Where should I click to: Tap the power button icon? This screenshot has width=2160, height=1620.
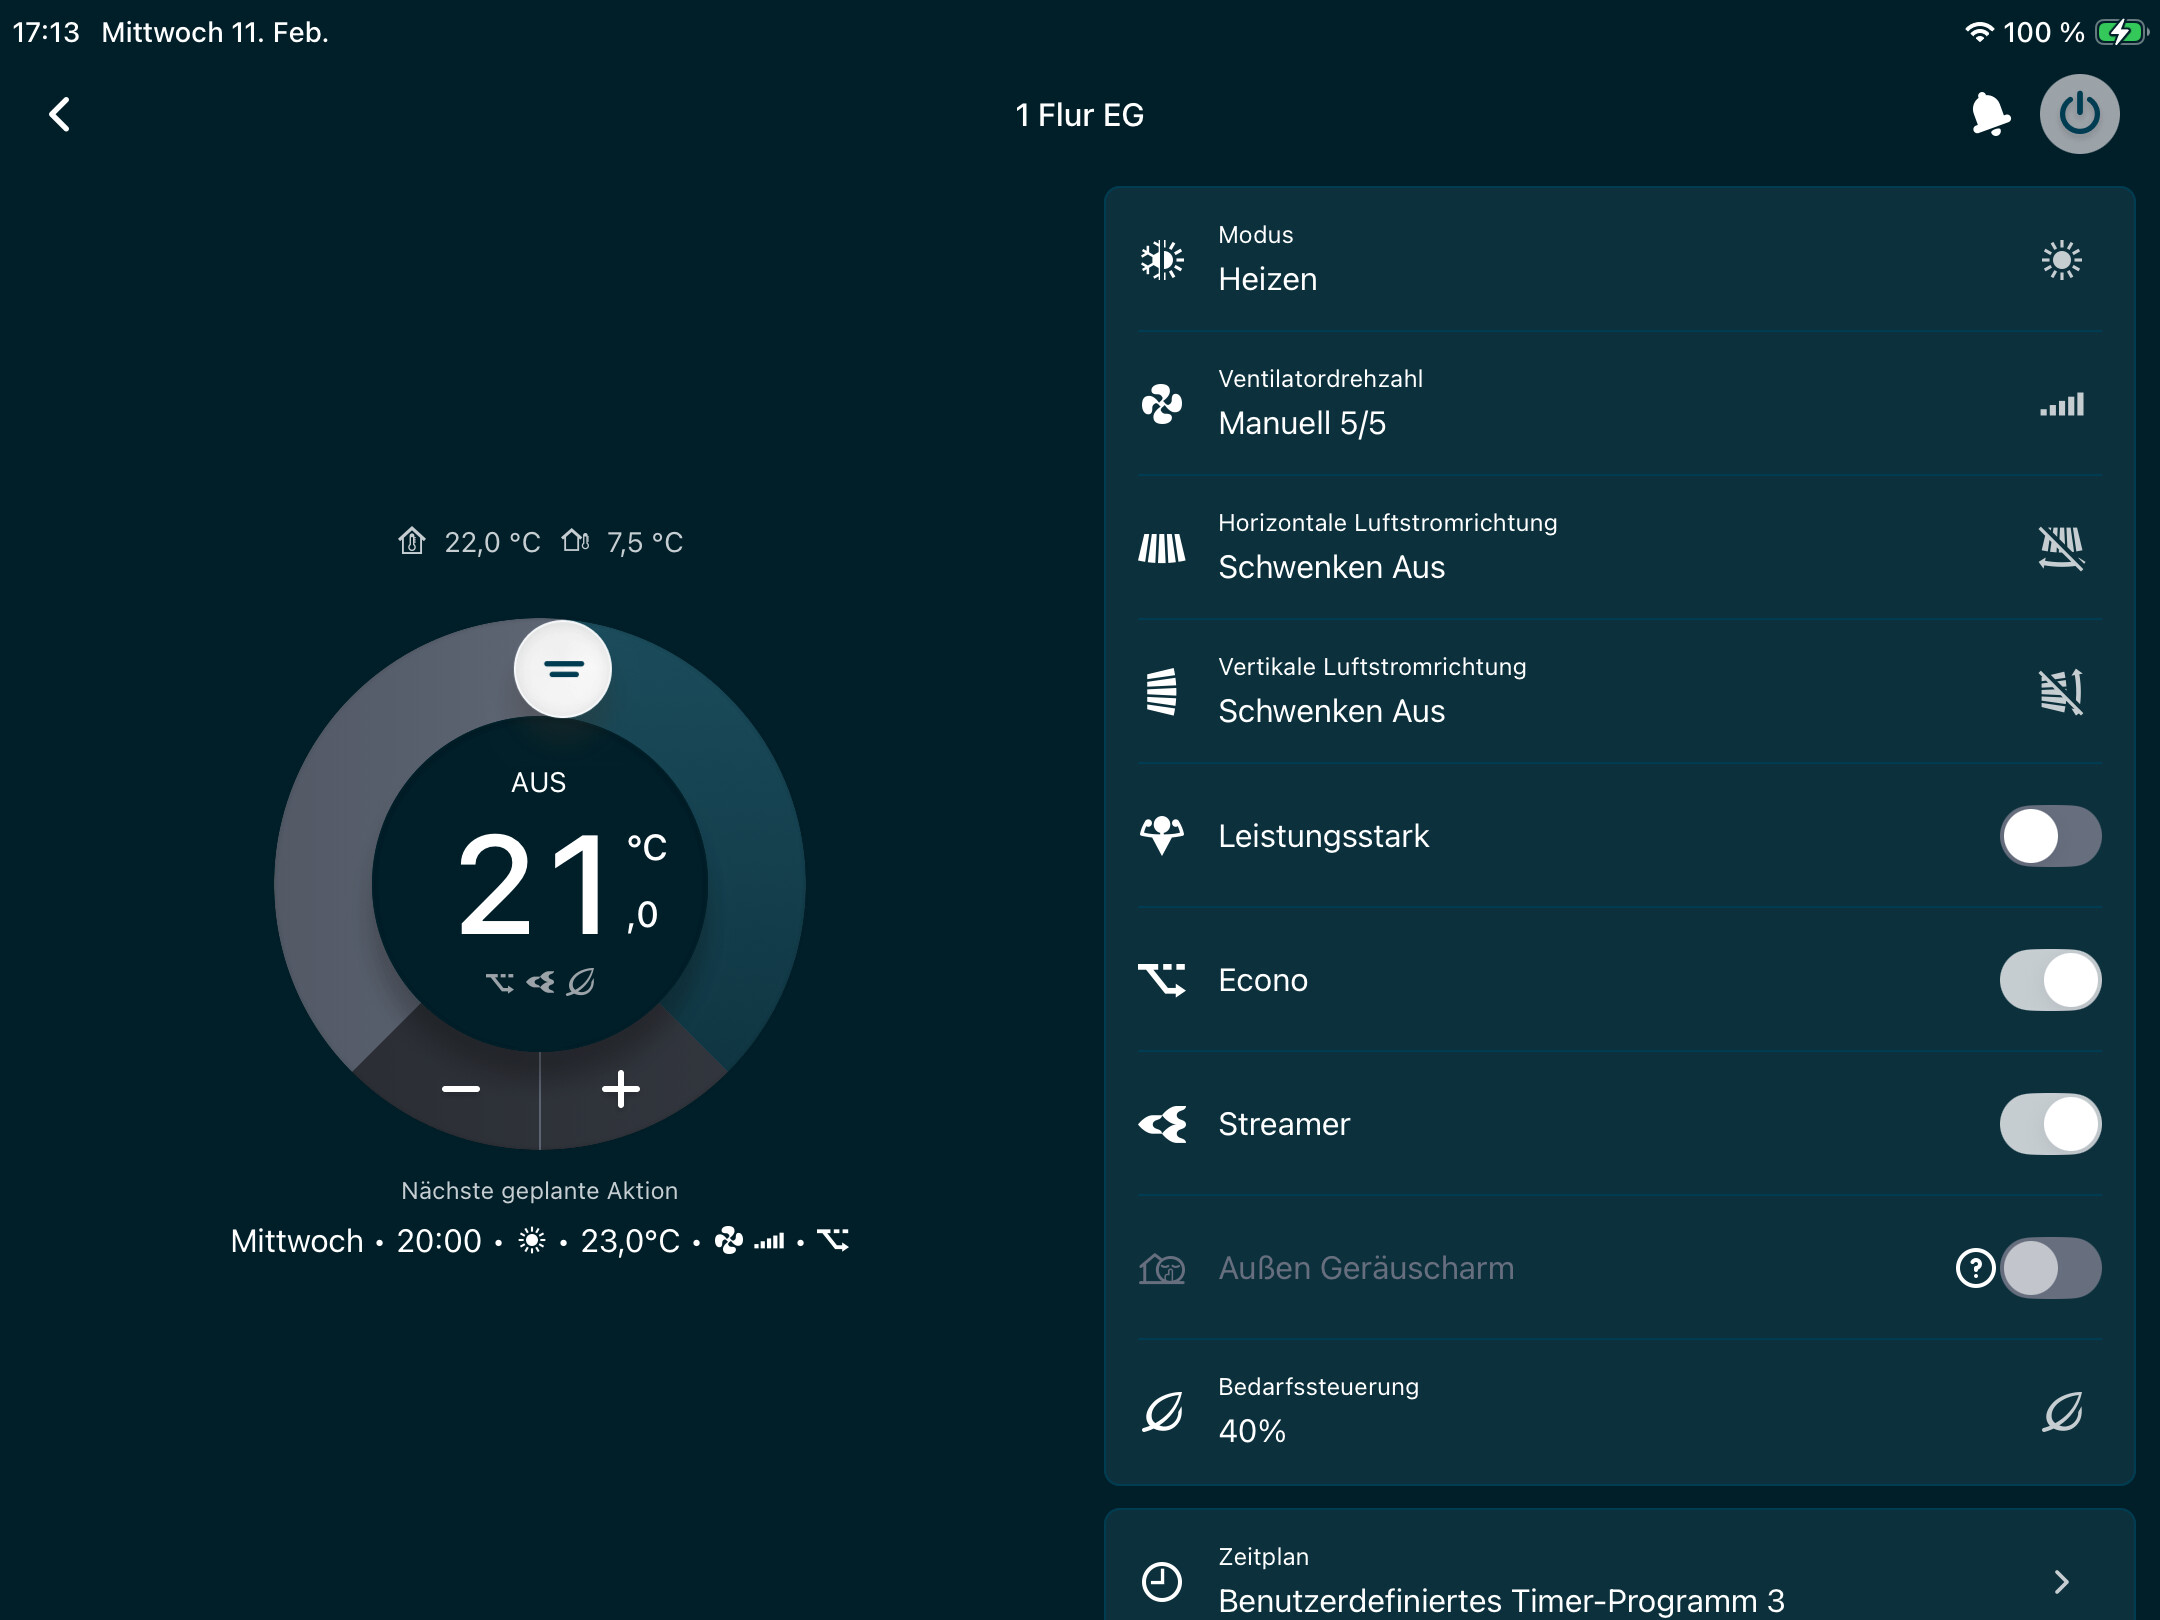[x=2079, y=114]
